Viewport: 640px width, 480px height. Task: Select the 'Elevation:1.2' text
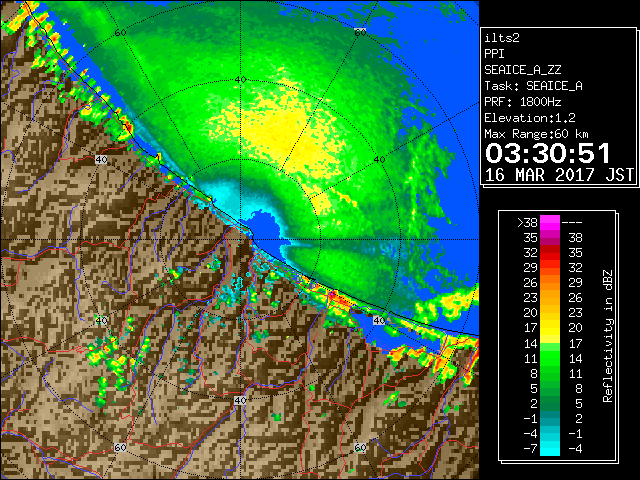point(529,118)
